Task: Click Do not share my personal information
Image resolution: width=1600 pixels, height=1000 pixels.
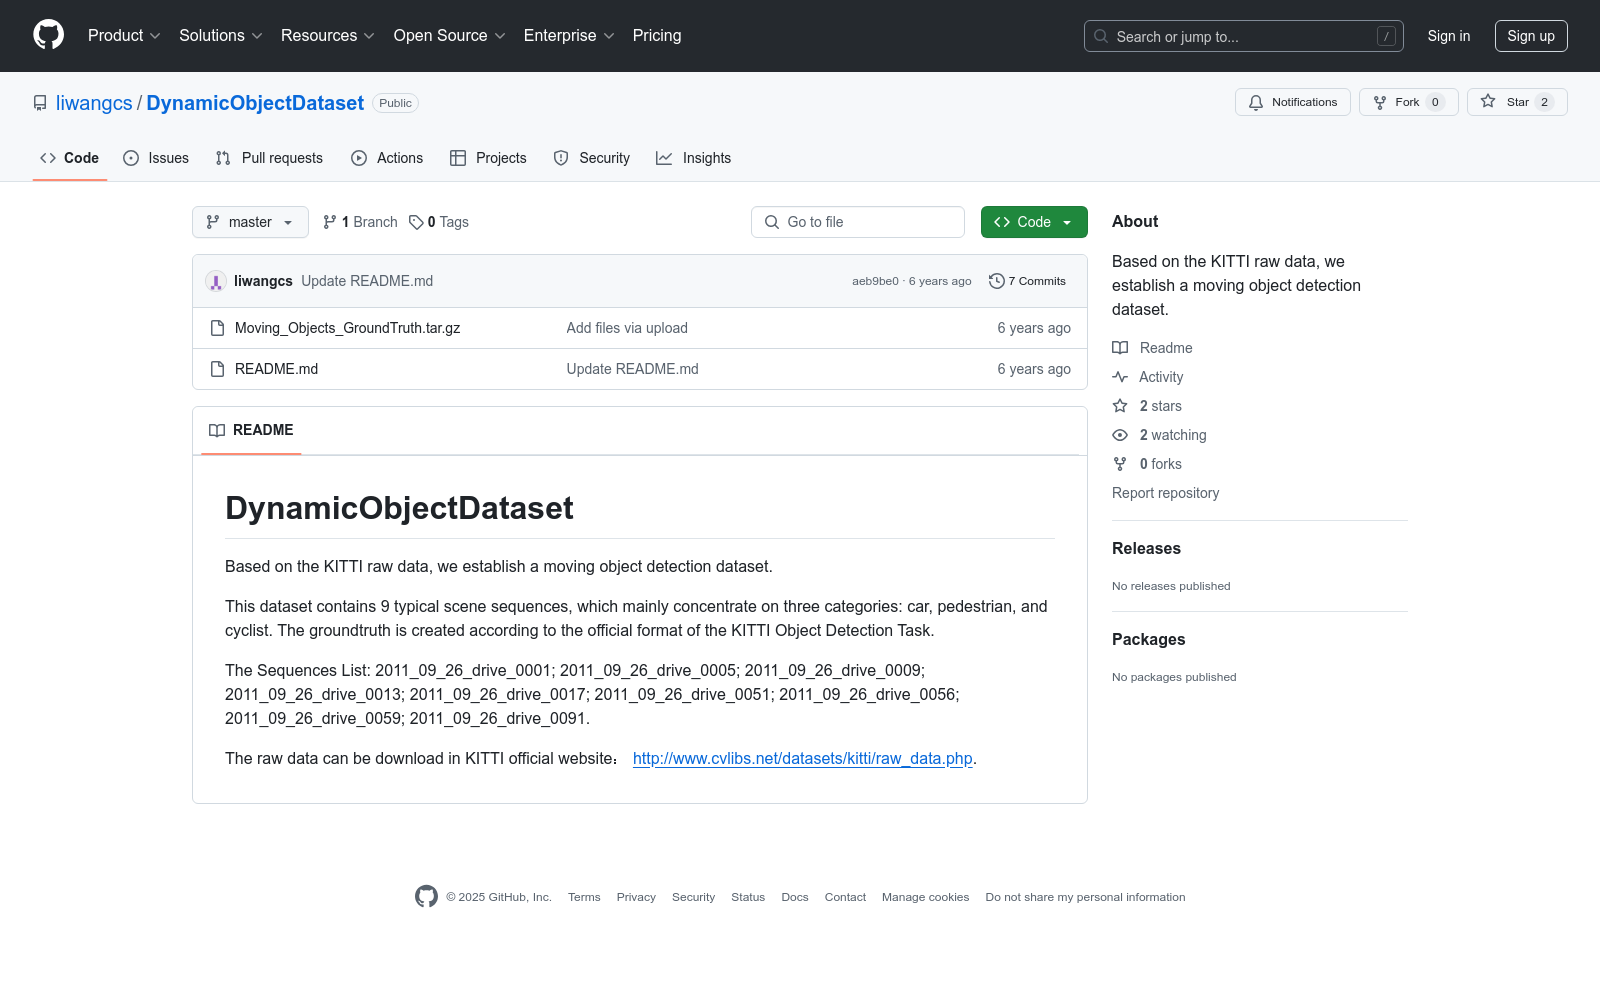Action: point(1085,897)
